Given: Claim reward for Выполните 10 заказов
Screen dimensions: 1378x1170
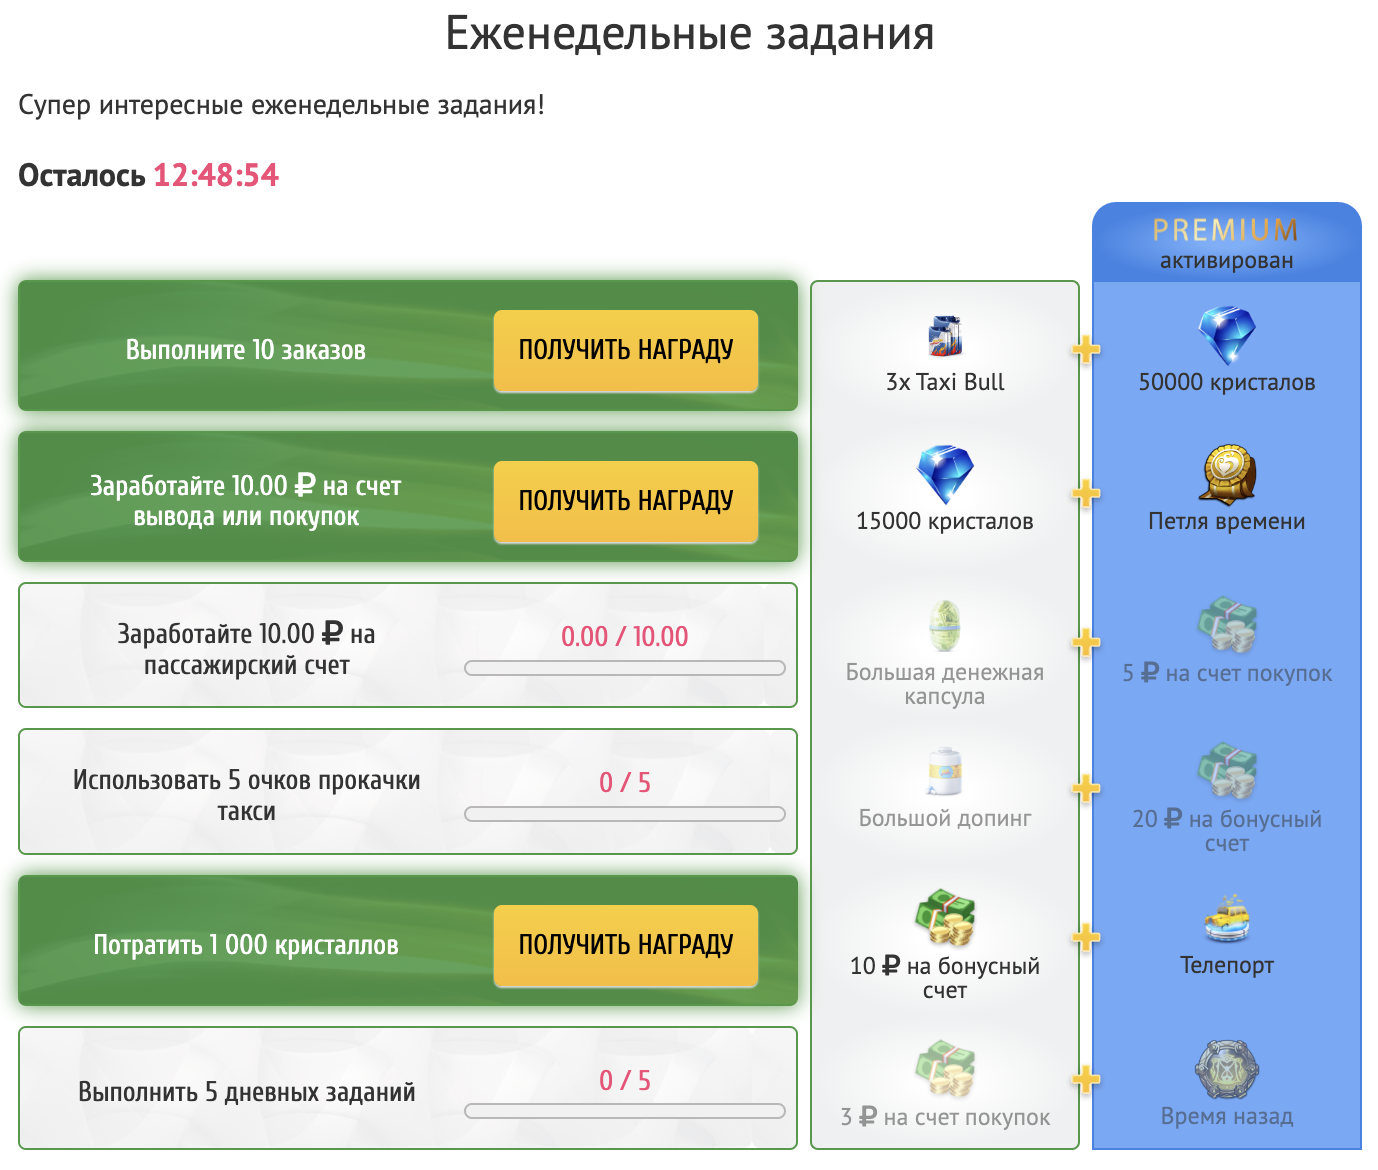Looking at the screenshot, I should coord(625,350).
